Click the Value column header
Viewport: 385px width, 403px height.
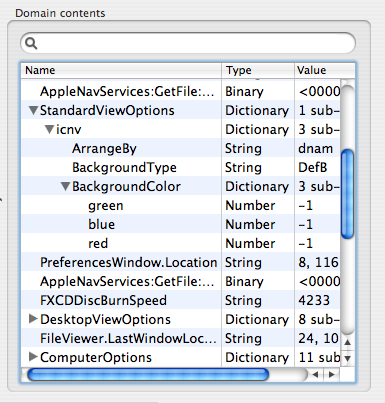pos(325,70)
